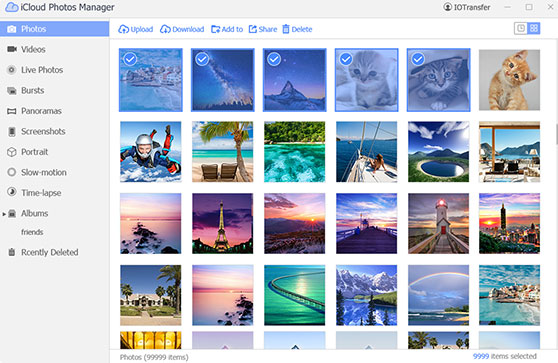Click the vertical scrollbar handle
Image resolution: width=558 pixels, height=363 pixels.
click(x=556, y=134)
